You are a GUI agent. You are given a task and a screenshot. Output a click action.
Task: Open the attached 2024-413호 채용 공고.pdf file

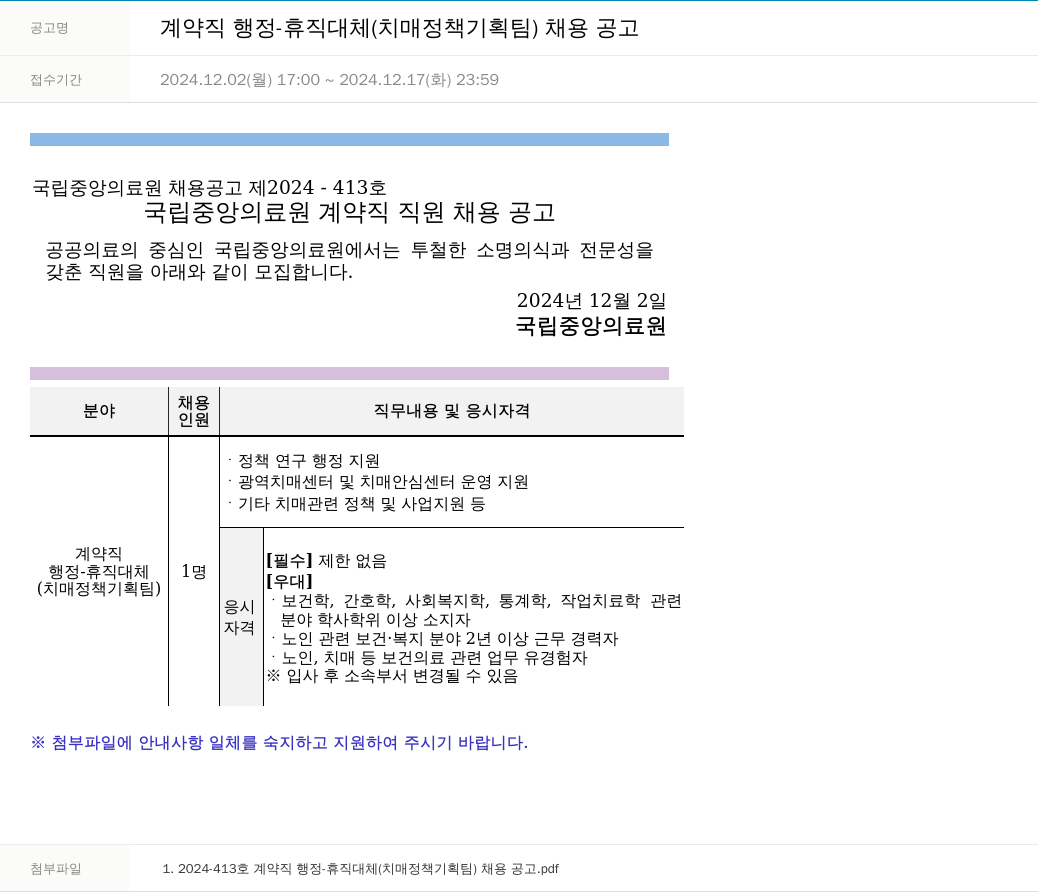pos(361,869)
